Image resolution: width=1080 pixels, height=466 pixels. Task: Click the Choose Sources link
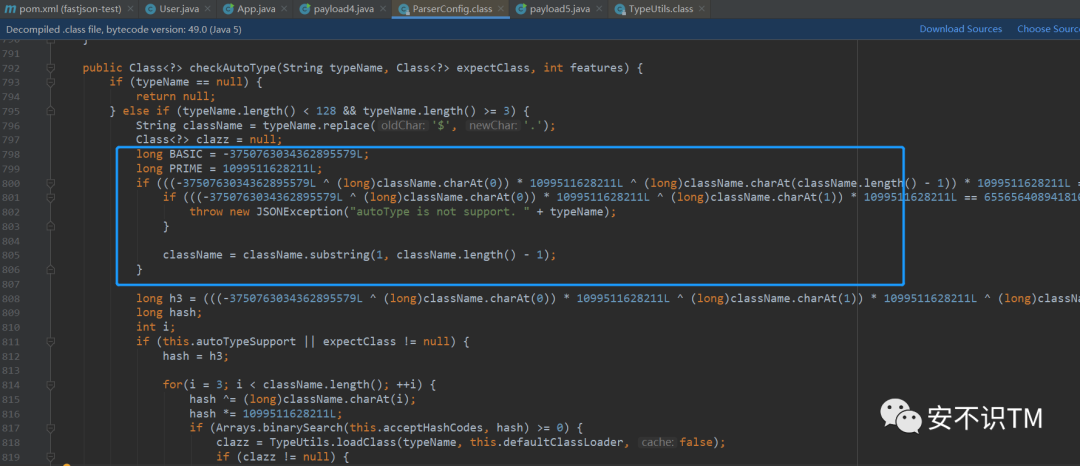click(x=1048, y=29)
